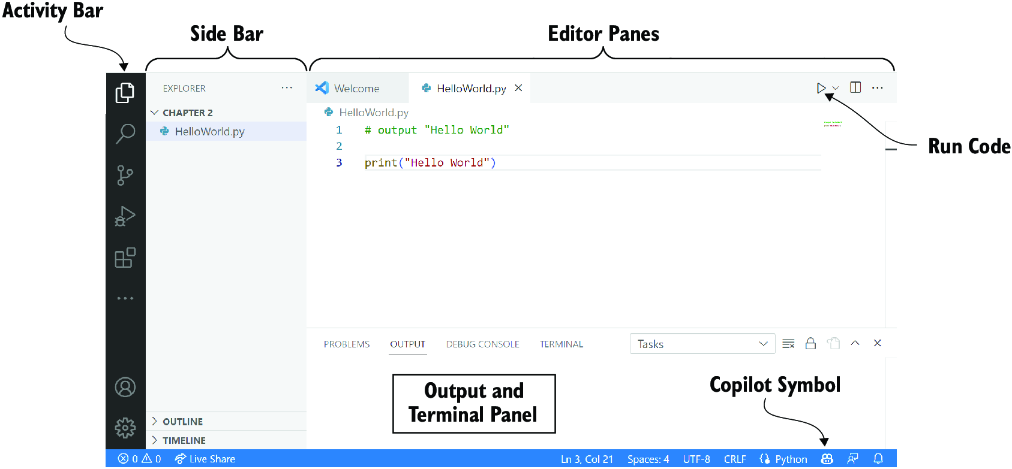The height and width of the screenshot is (469, 1012).
Task: Click the editor minimap preview
Action: (833, 123)
